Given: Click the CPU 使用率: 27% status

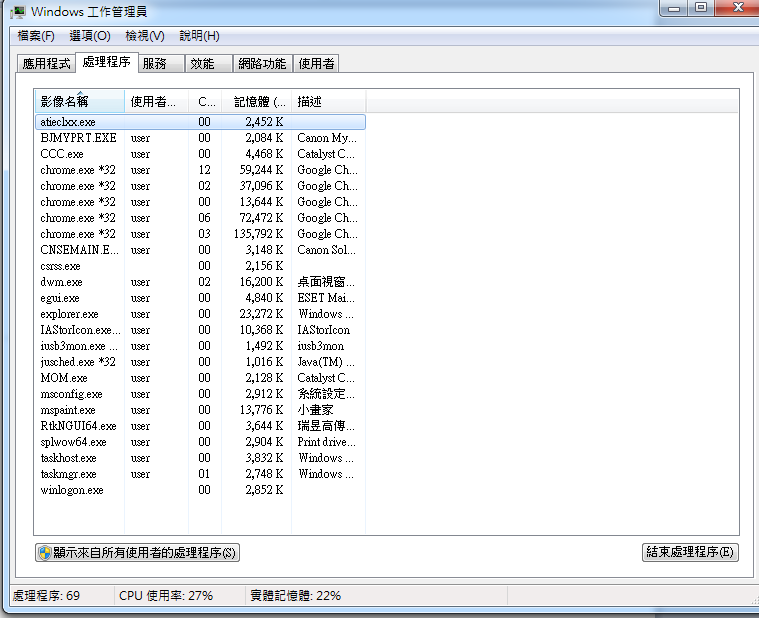Looking at the screenshot, I should (x=166, y=596).
